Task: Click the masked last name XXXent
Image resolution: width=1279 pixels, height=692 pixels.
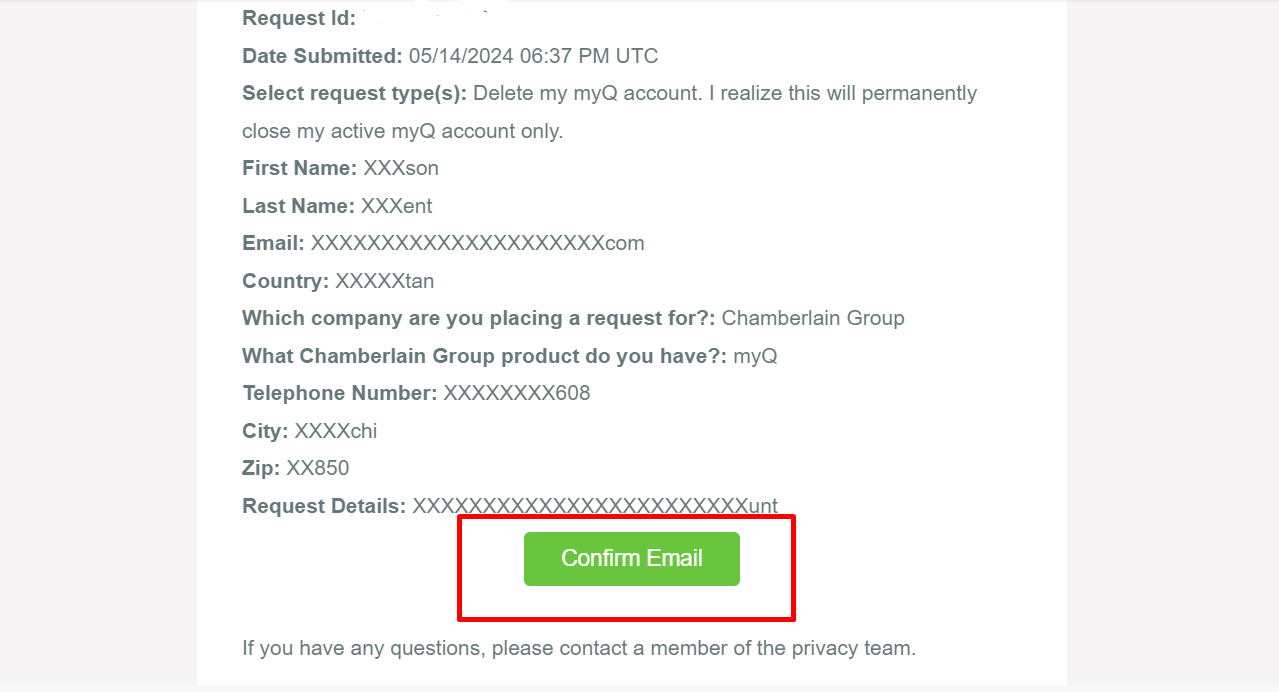Action: (x=397, y=206)
